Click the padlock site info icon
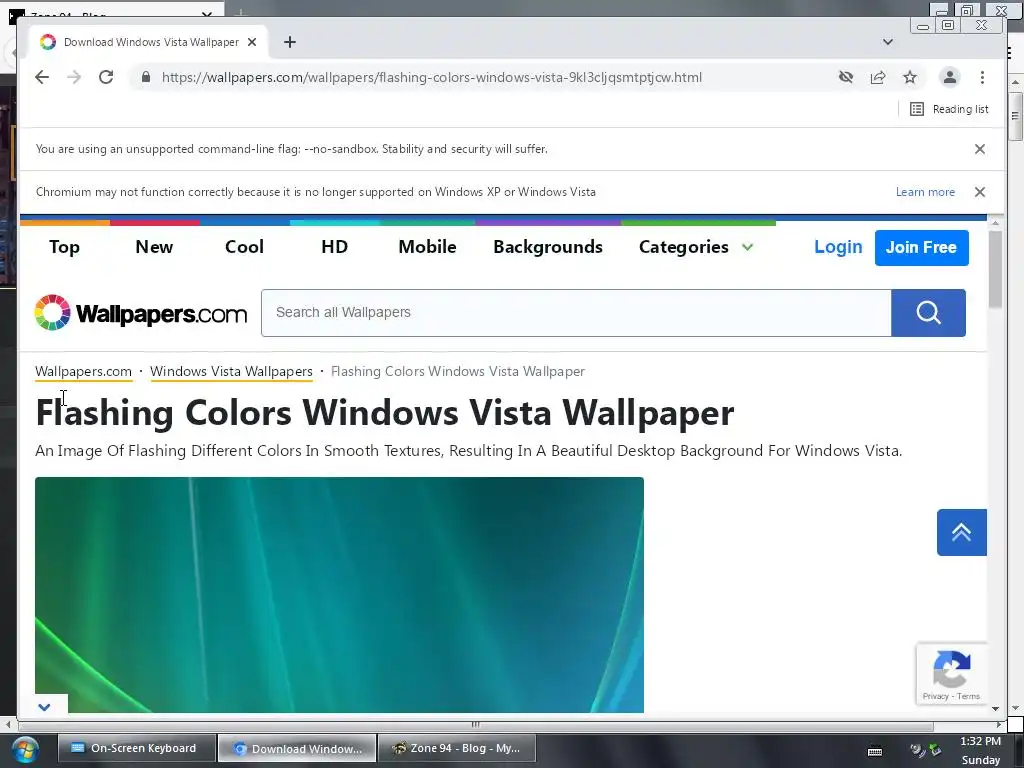The width and height of the screenshot is (1024, 768). click(146, 77)
